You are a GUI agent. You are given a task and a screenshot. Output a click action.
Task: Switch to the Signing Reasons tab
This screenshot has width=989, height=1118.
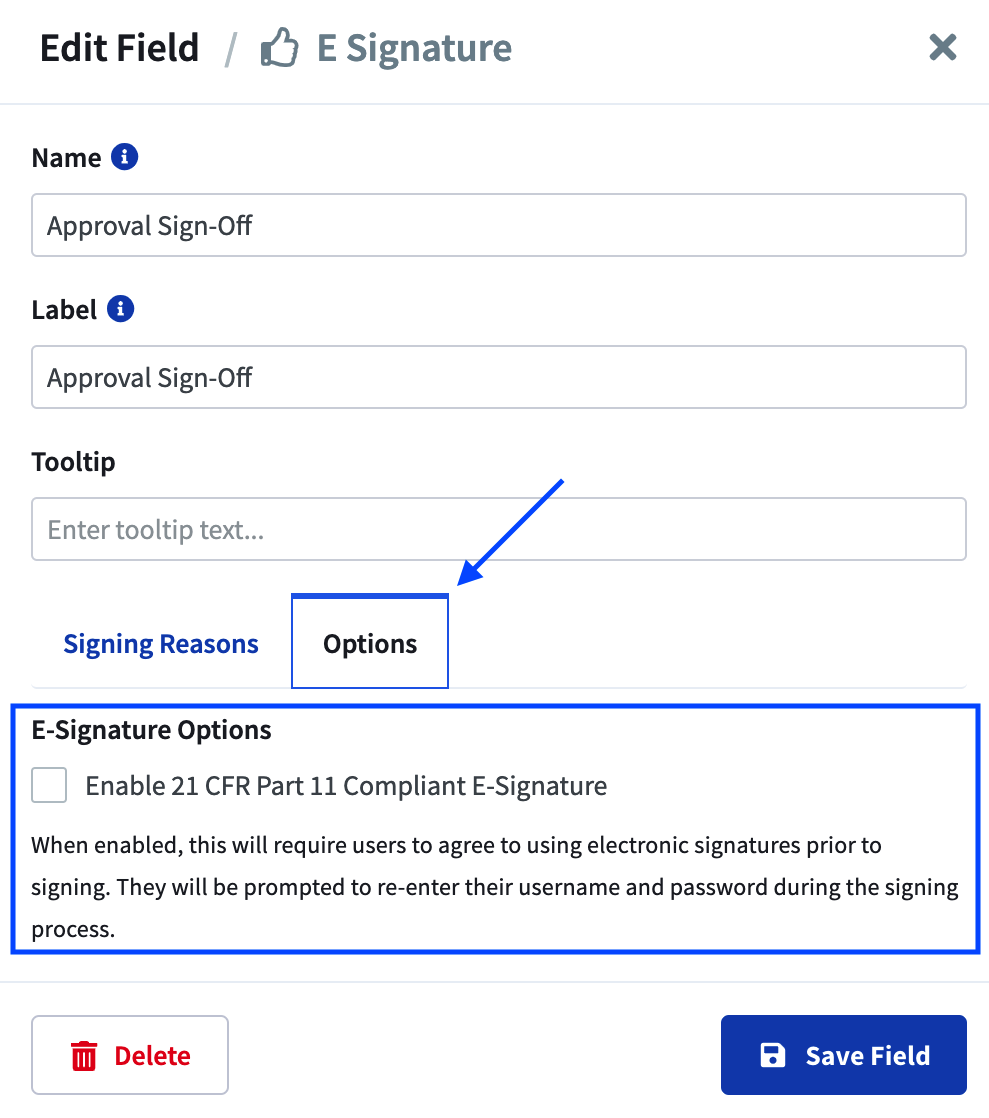coord(161,644)
